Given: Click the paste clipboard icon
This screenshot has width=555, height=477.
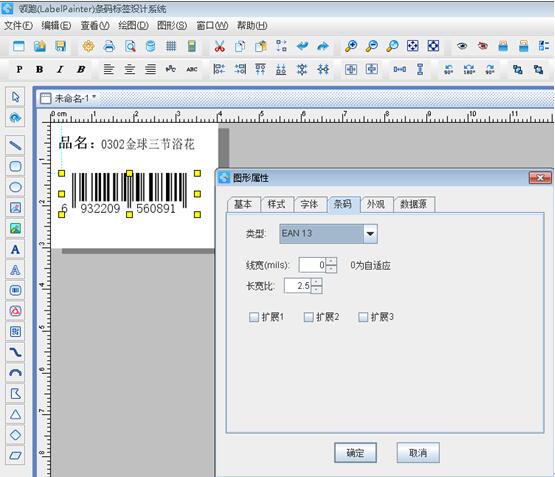Looking at the screenshot, I should pyautogui.click(x=261, y=46).
